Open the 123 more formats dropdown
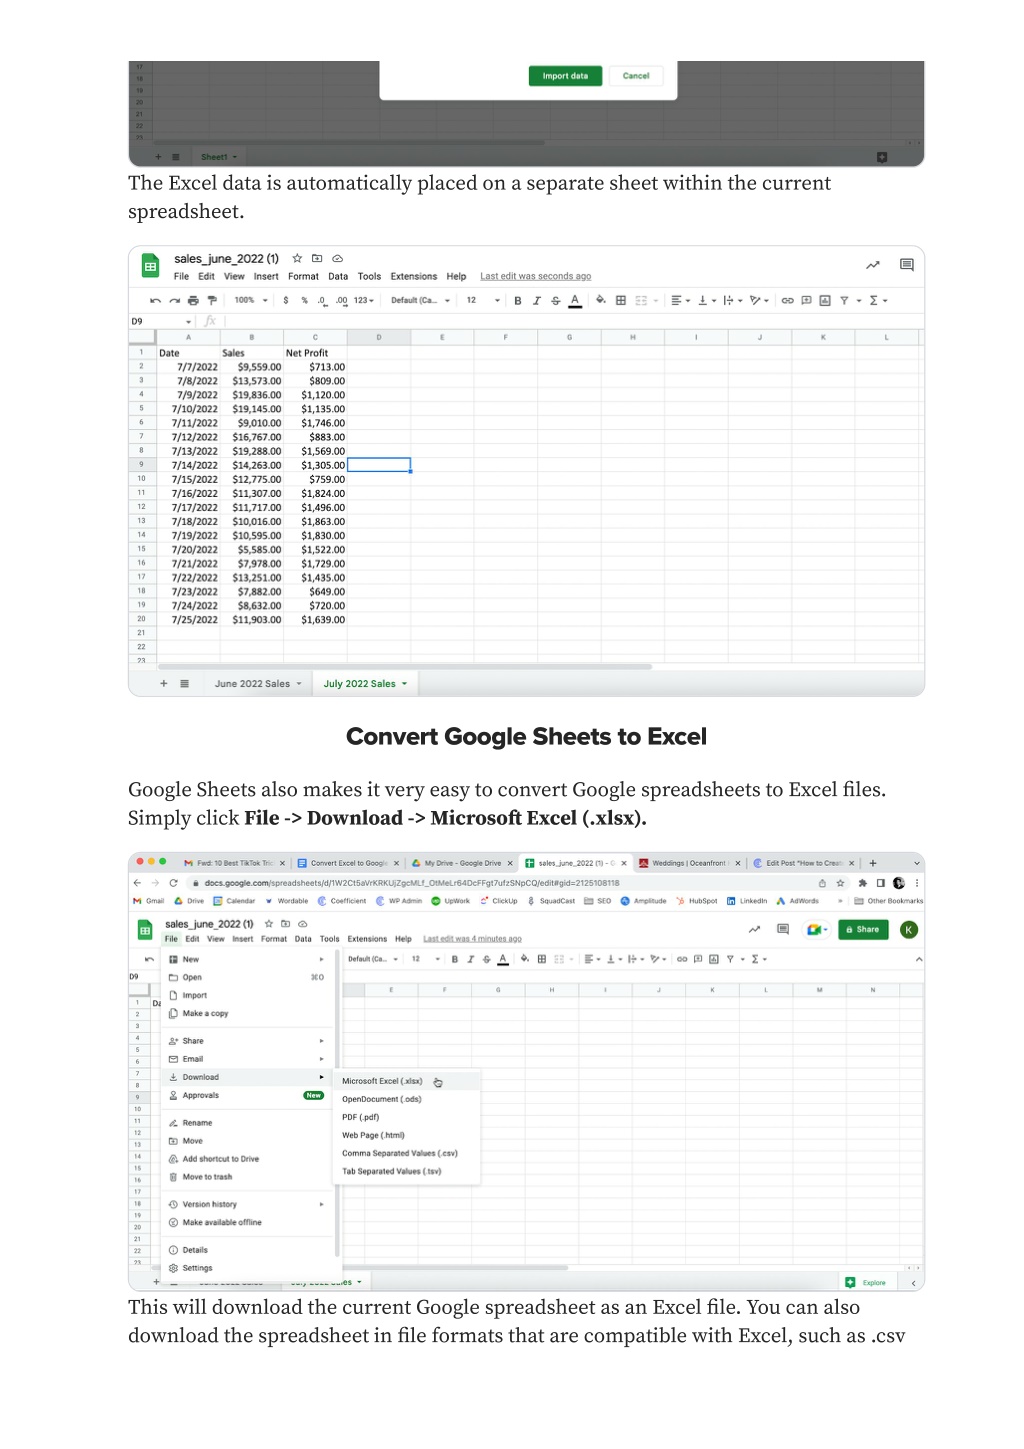The height and width of the screenshot is (1449, 1024). tap(364, 300)
